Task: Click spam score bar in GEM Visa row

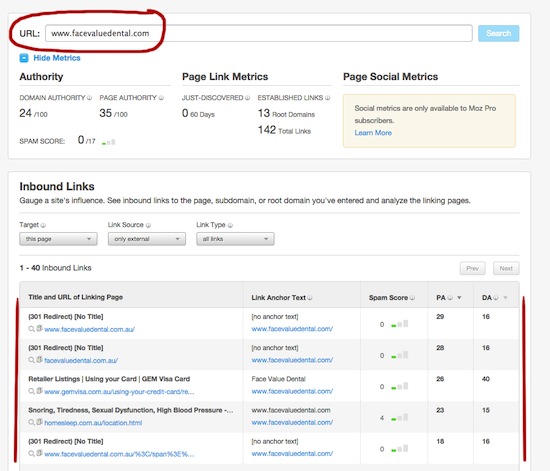Action: 400,386
